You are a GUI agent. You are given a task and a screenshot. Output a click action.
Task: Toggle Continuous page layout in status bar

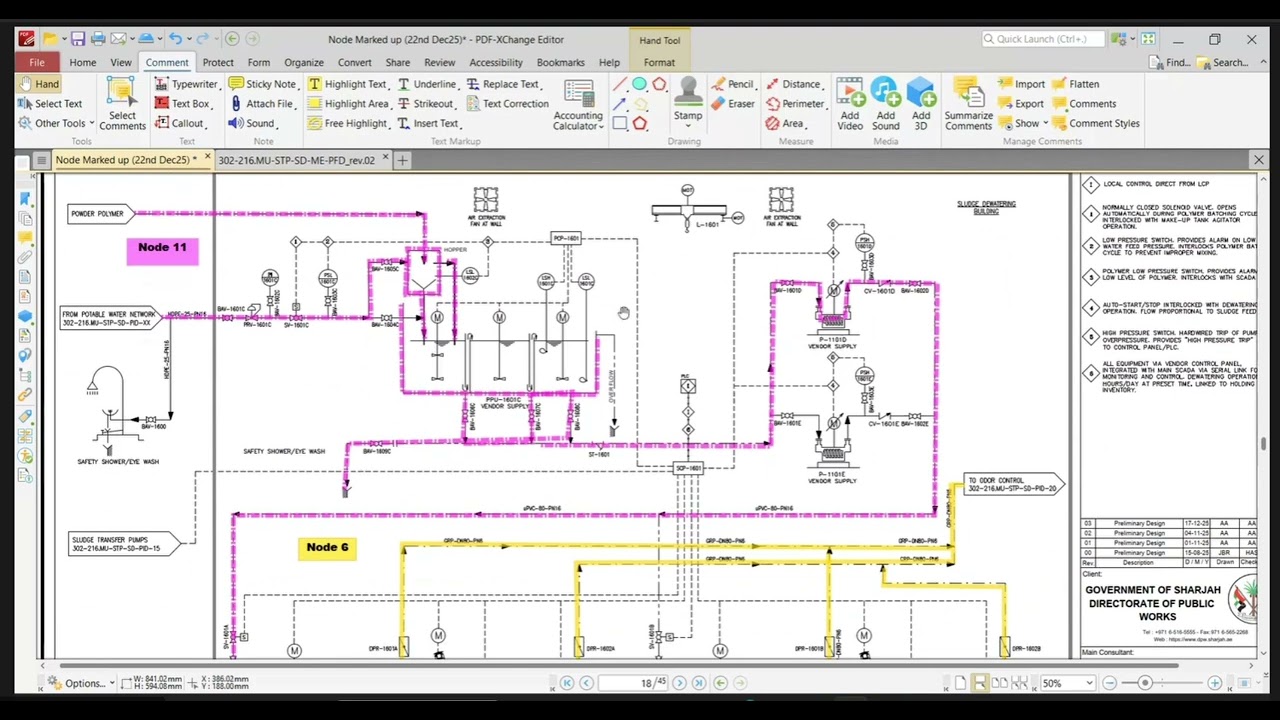coord(980,683)
